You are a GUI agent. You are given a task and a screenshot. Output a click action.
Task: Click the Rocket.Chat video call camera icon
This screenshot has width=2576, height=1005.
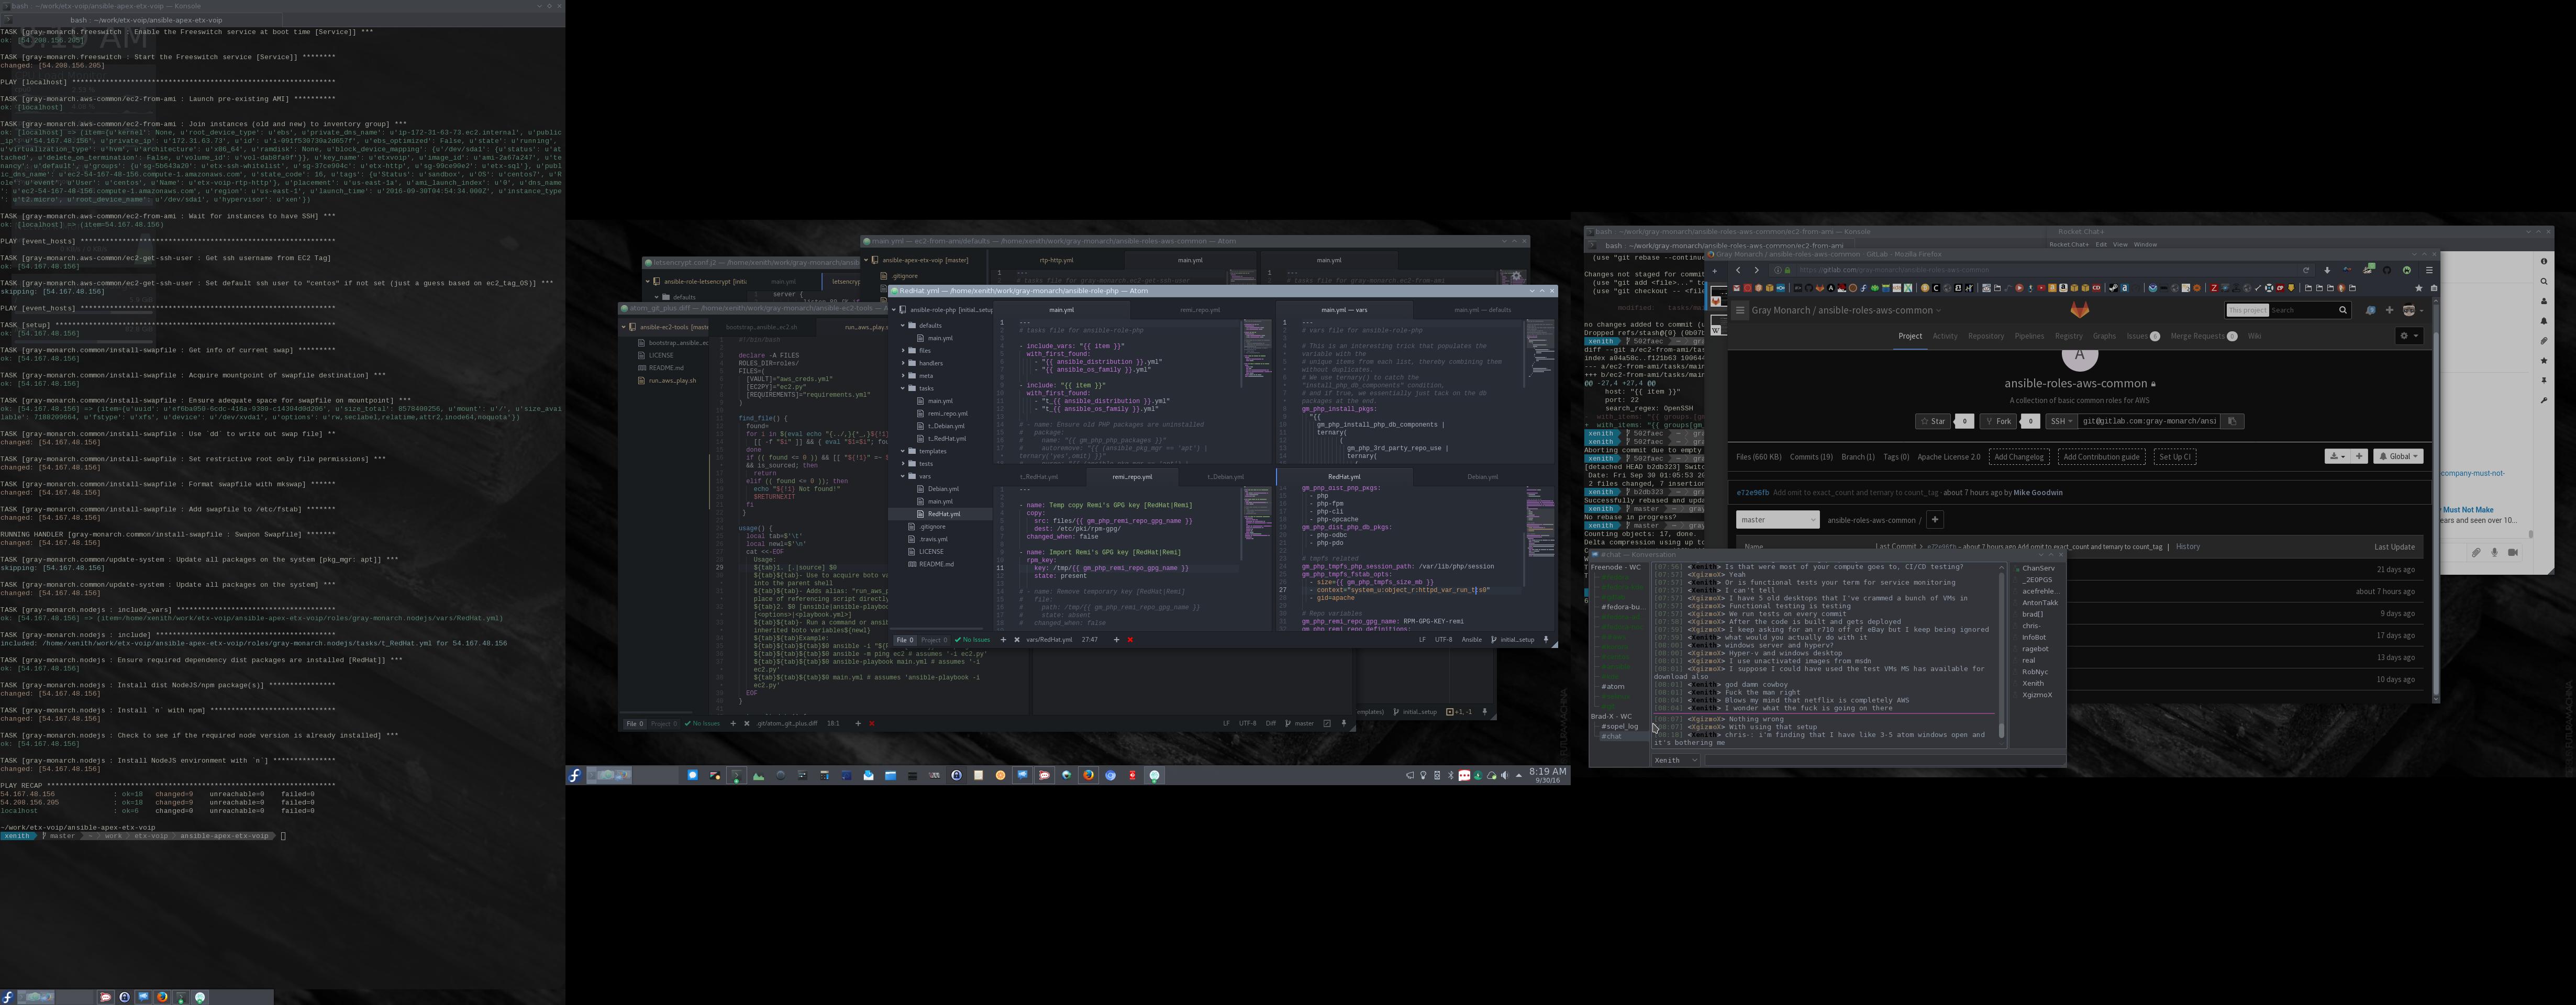(x=2513, y=552)
